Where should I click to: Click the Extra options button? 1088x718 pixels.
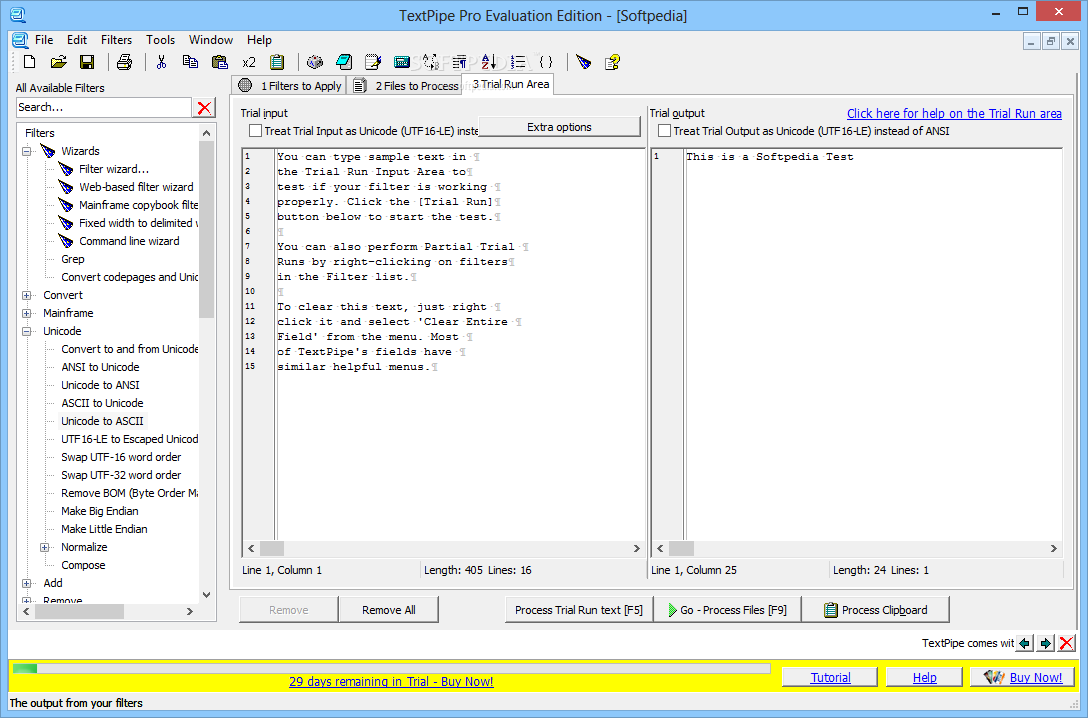click(559, 127)
